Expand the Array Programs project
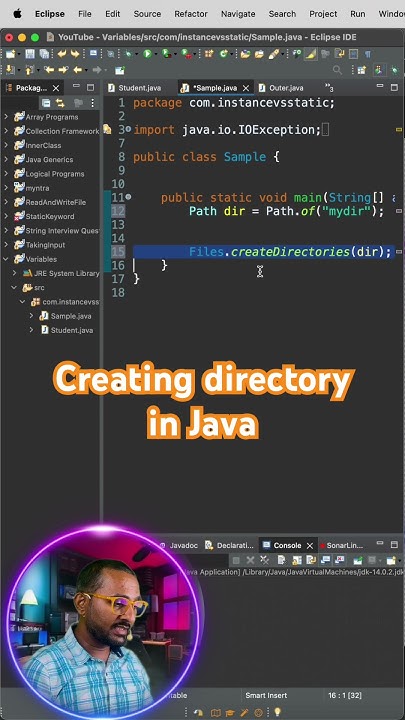This screenshot has height=720, width=405. pyautogui.click(x=6, y=117)
